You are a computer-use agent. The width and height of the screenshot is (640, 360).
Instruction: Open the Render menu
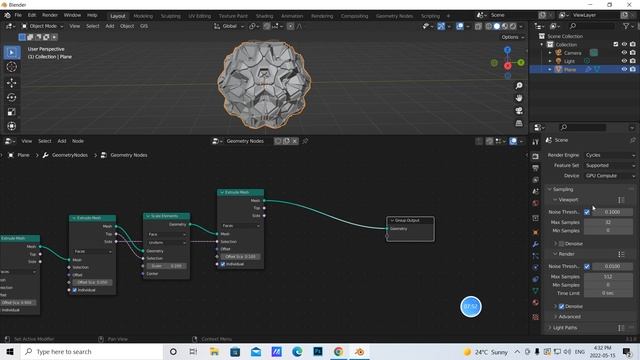[50, 15]
